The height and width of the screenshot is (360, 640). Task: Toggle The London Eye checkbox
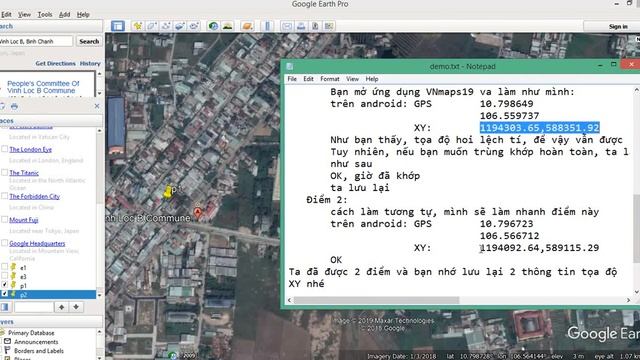[4, 149]
